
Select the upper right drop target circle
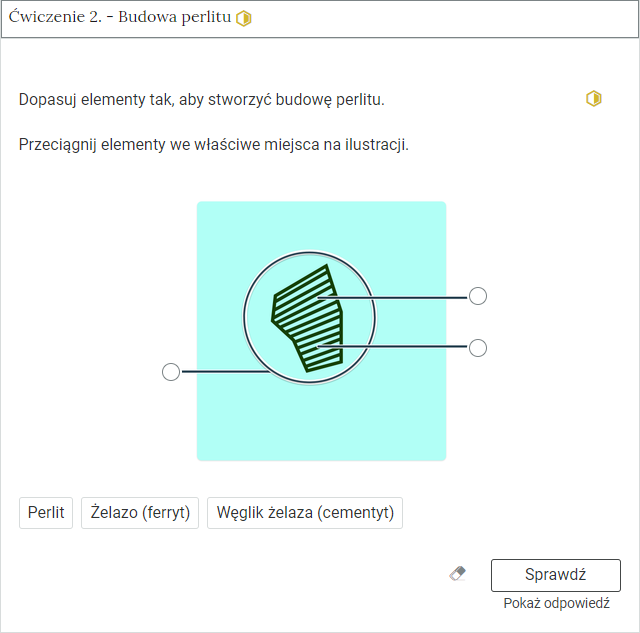click(478, 296)
